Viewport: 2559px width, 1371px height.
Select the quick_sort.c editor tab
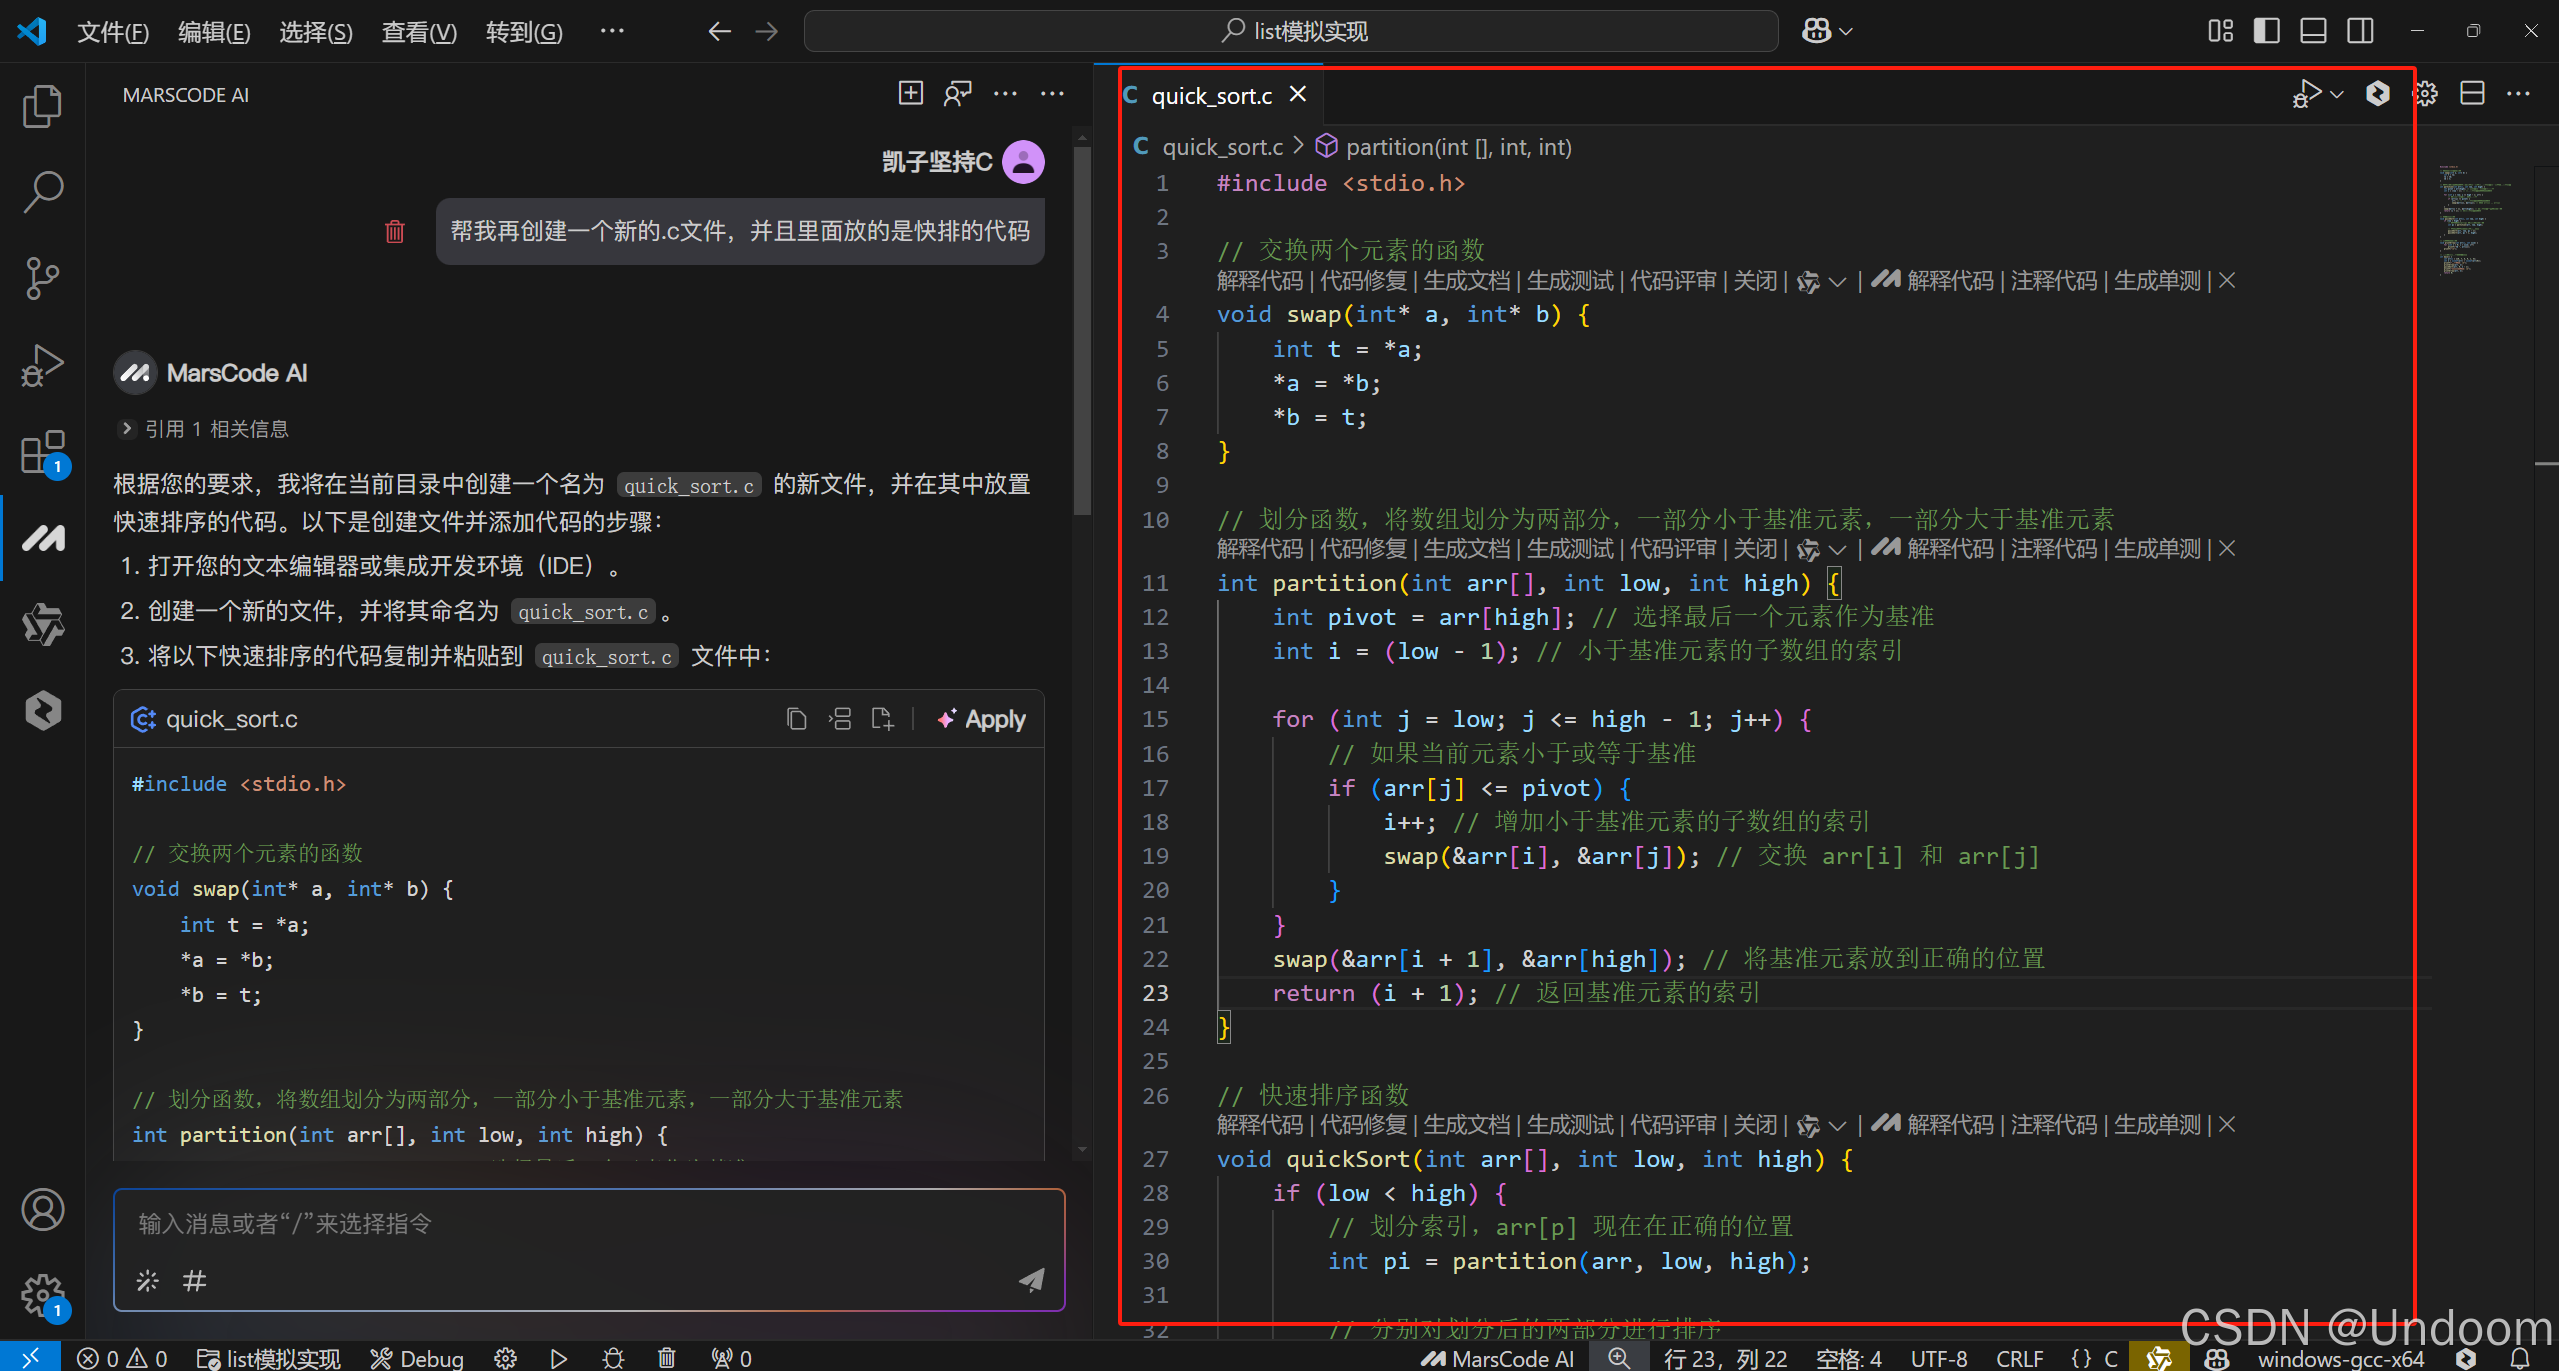(x=1211, y=96)
